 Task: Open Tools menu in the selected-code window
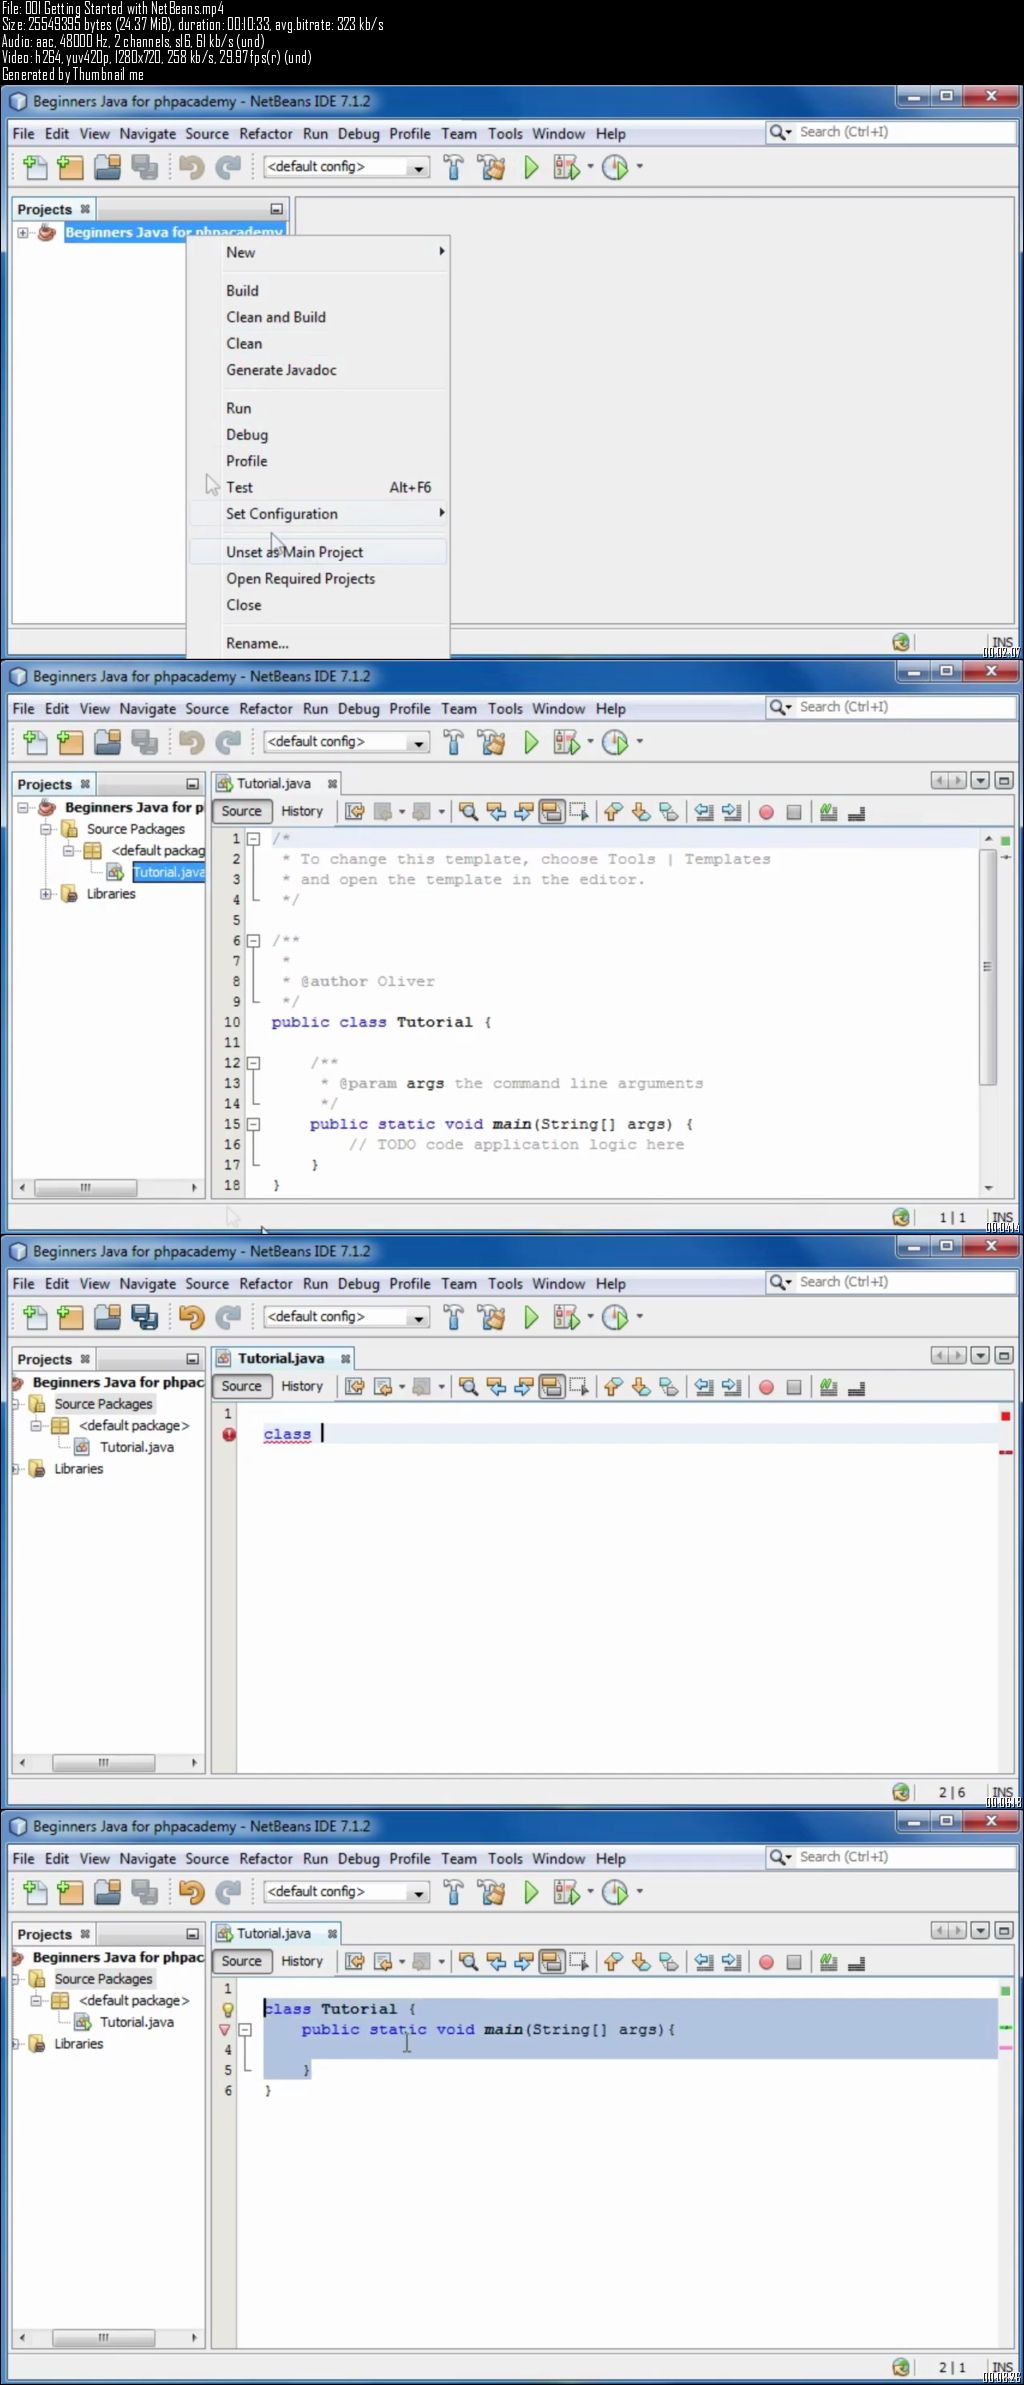[505, 1859]
